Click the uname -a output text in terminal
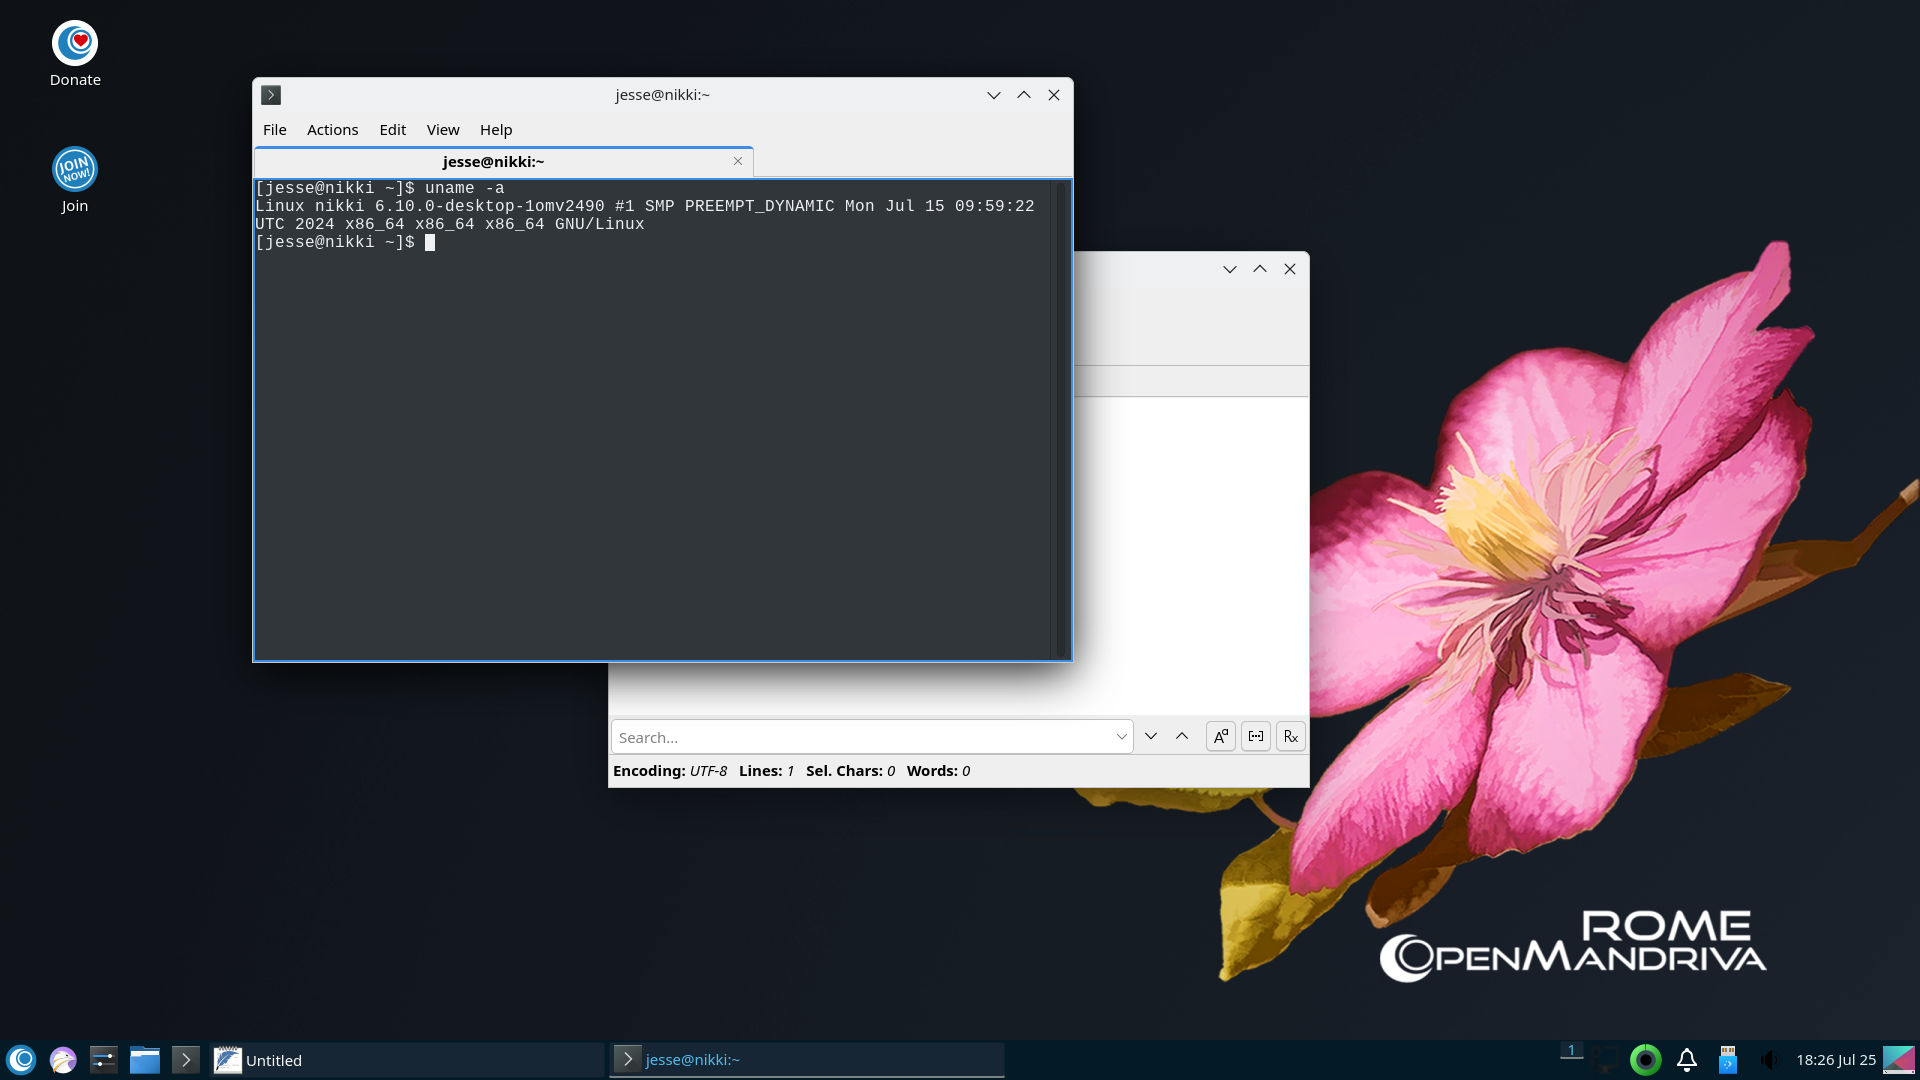Screen dimensions: 1920x1080 645,215
